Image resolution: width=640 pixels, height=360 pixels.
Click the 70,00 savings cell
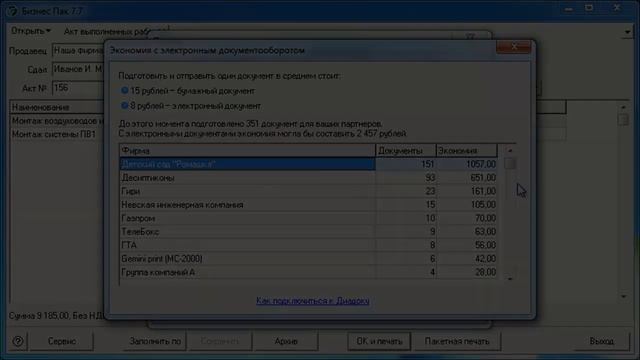(x=467, y=218)
